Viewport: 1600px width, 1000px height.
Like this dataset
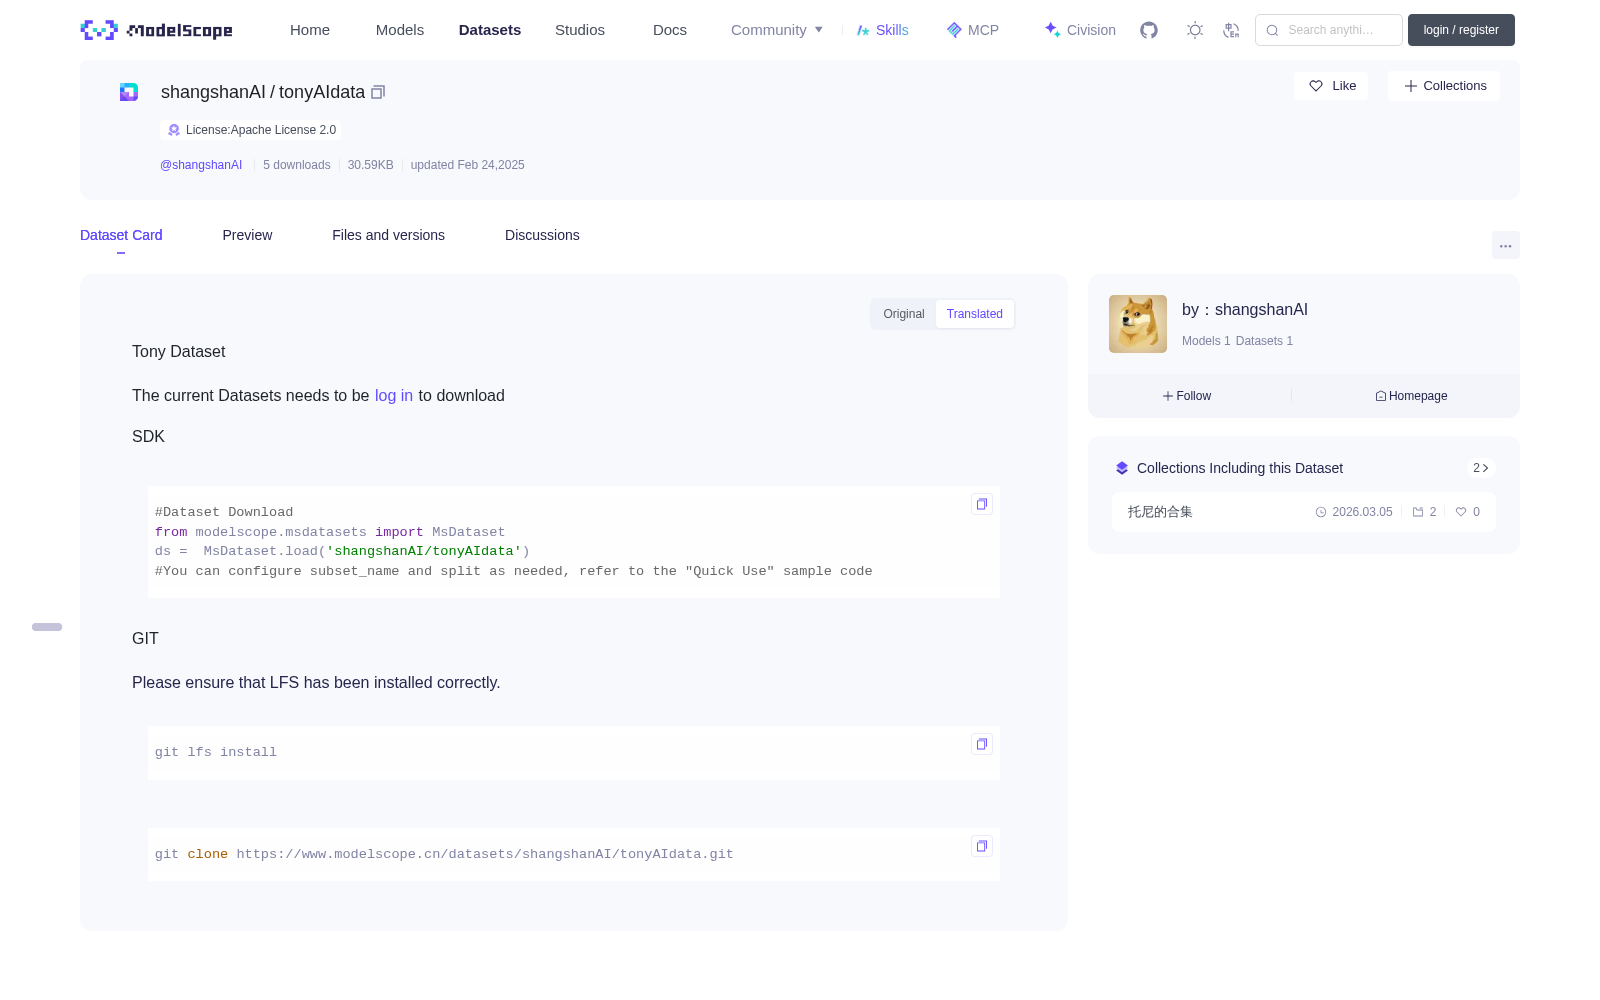click(x=1332, y=86)
